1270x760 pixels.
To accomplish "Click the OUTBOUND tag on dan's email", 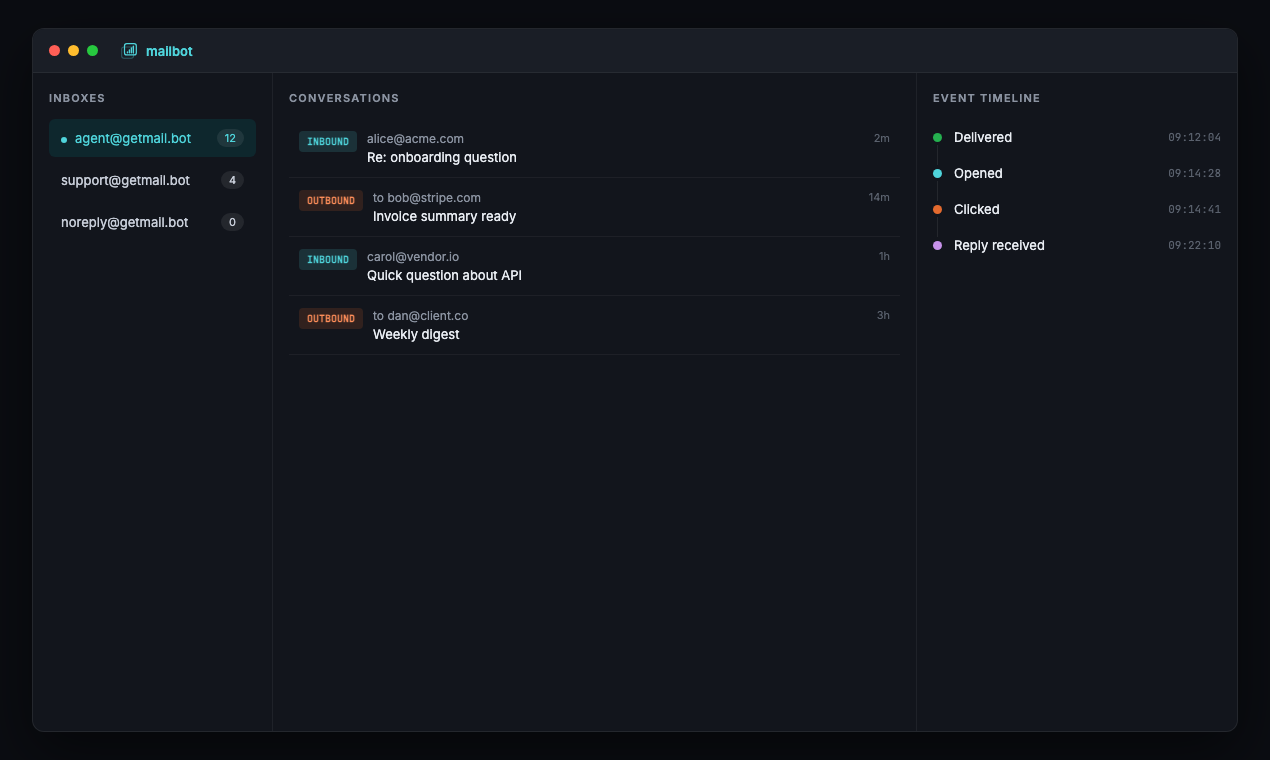I will pos(331,319).
